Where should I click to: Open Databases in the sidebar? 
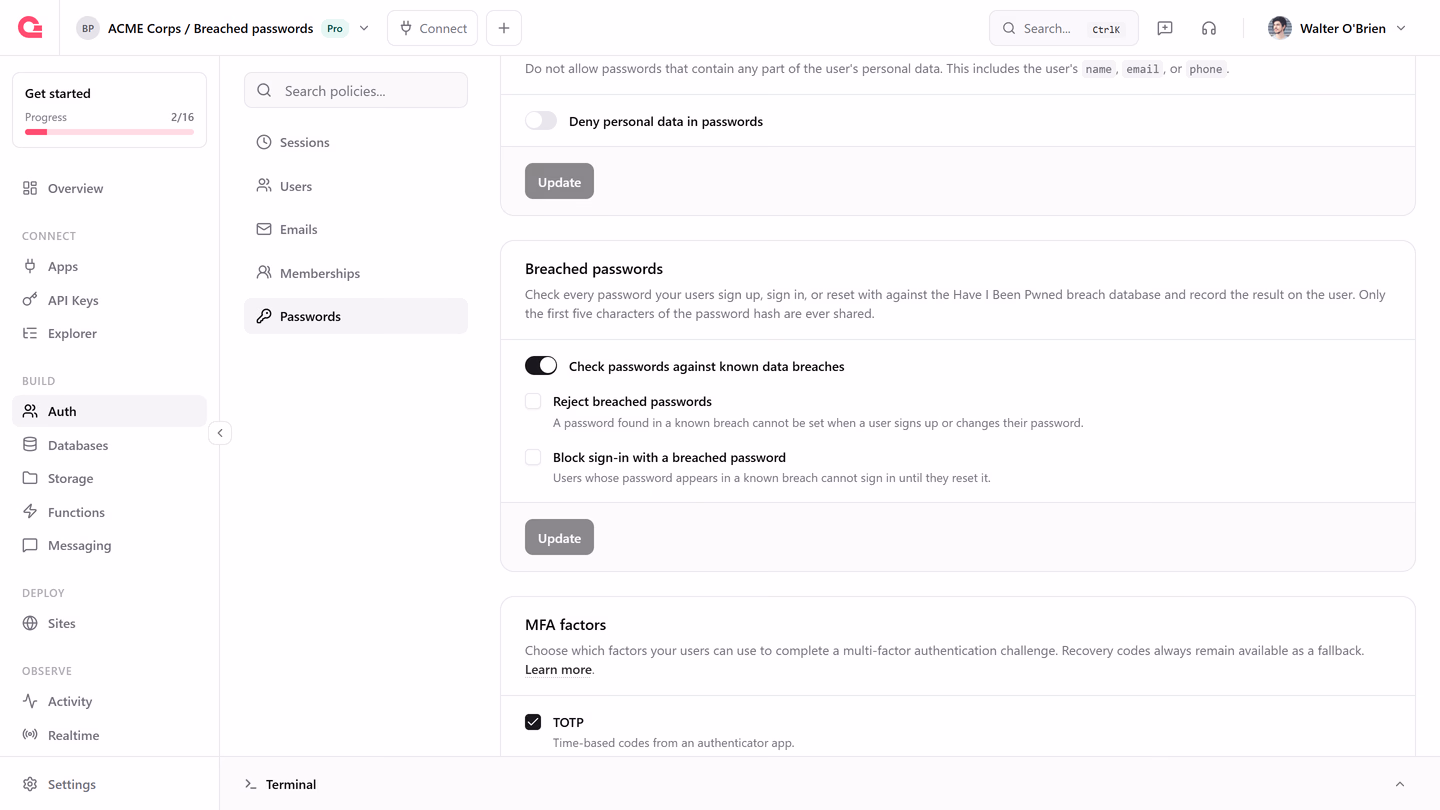(109, 445)
